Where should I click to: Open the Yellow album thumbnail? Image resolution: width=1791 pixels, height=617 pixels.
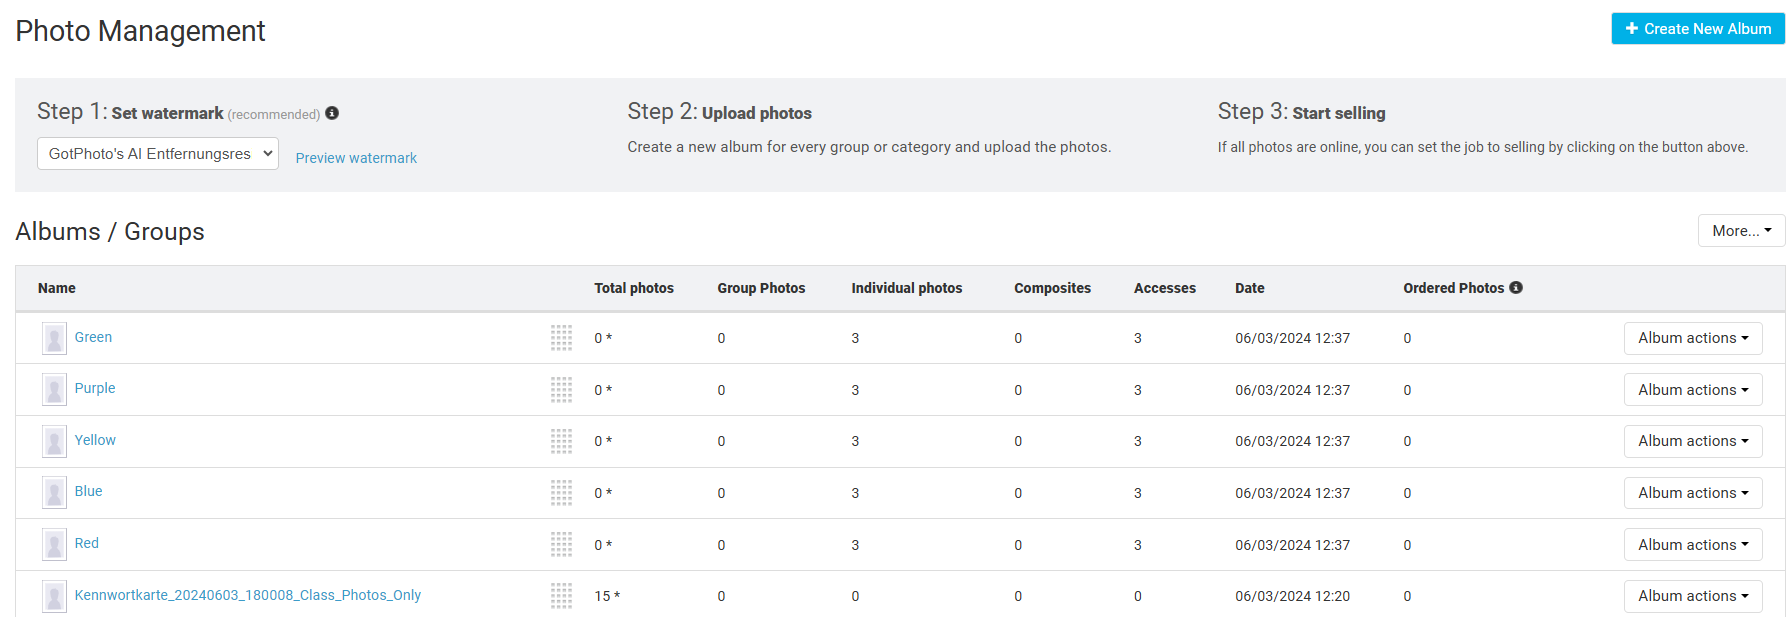pos(54,441)
